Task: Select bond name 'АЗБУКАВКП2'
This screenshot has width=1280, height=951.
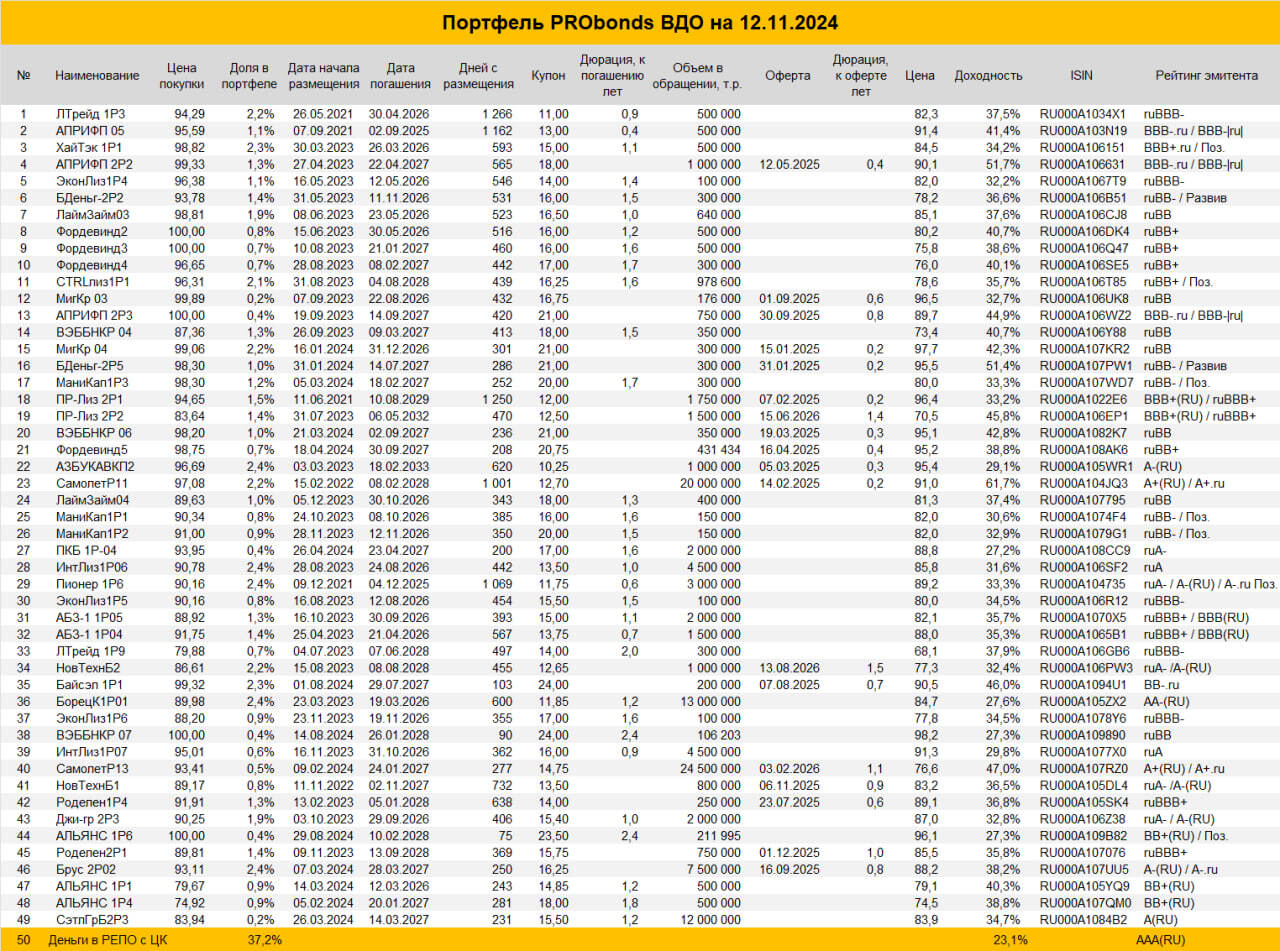Action: tap(95, 466)
